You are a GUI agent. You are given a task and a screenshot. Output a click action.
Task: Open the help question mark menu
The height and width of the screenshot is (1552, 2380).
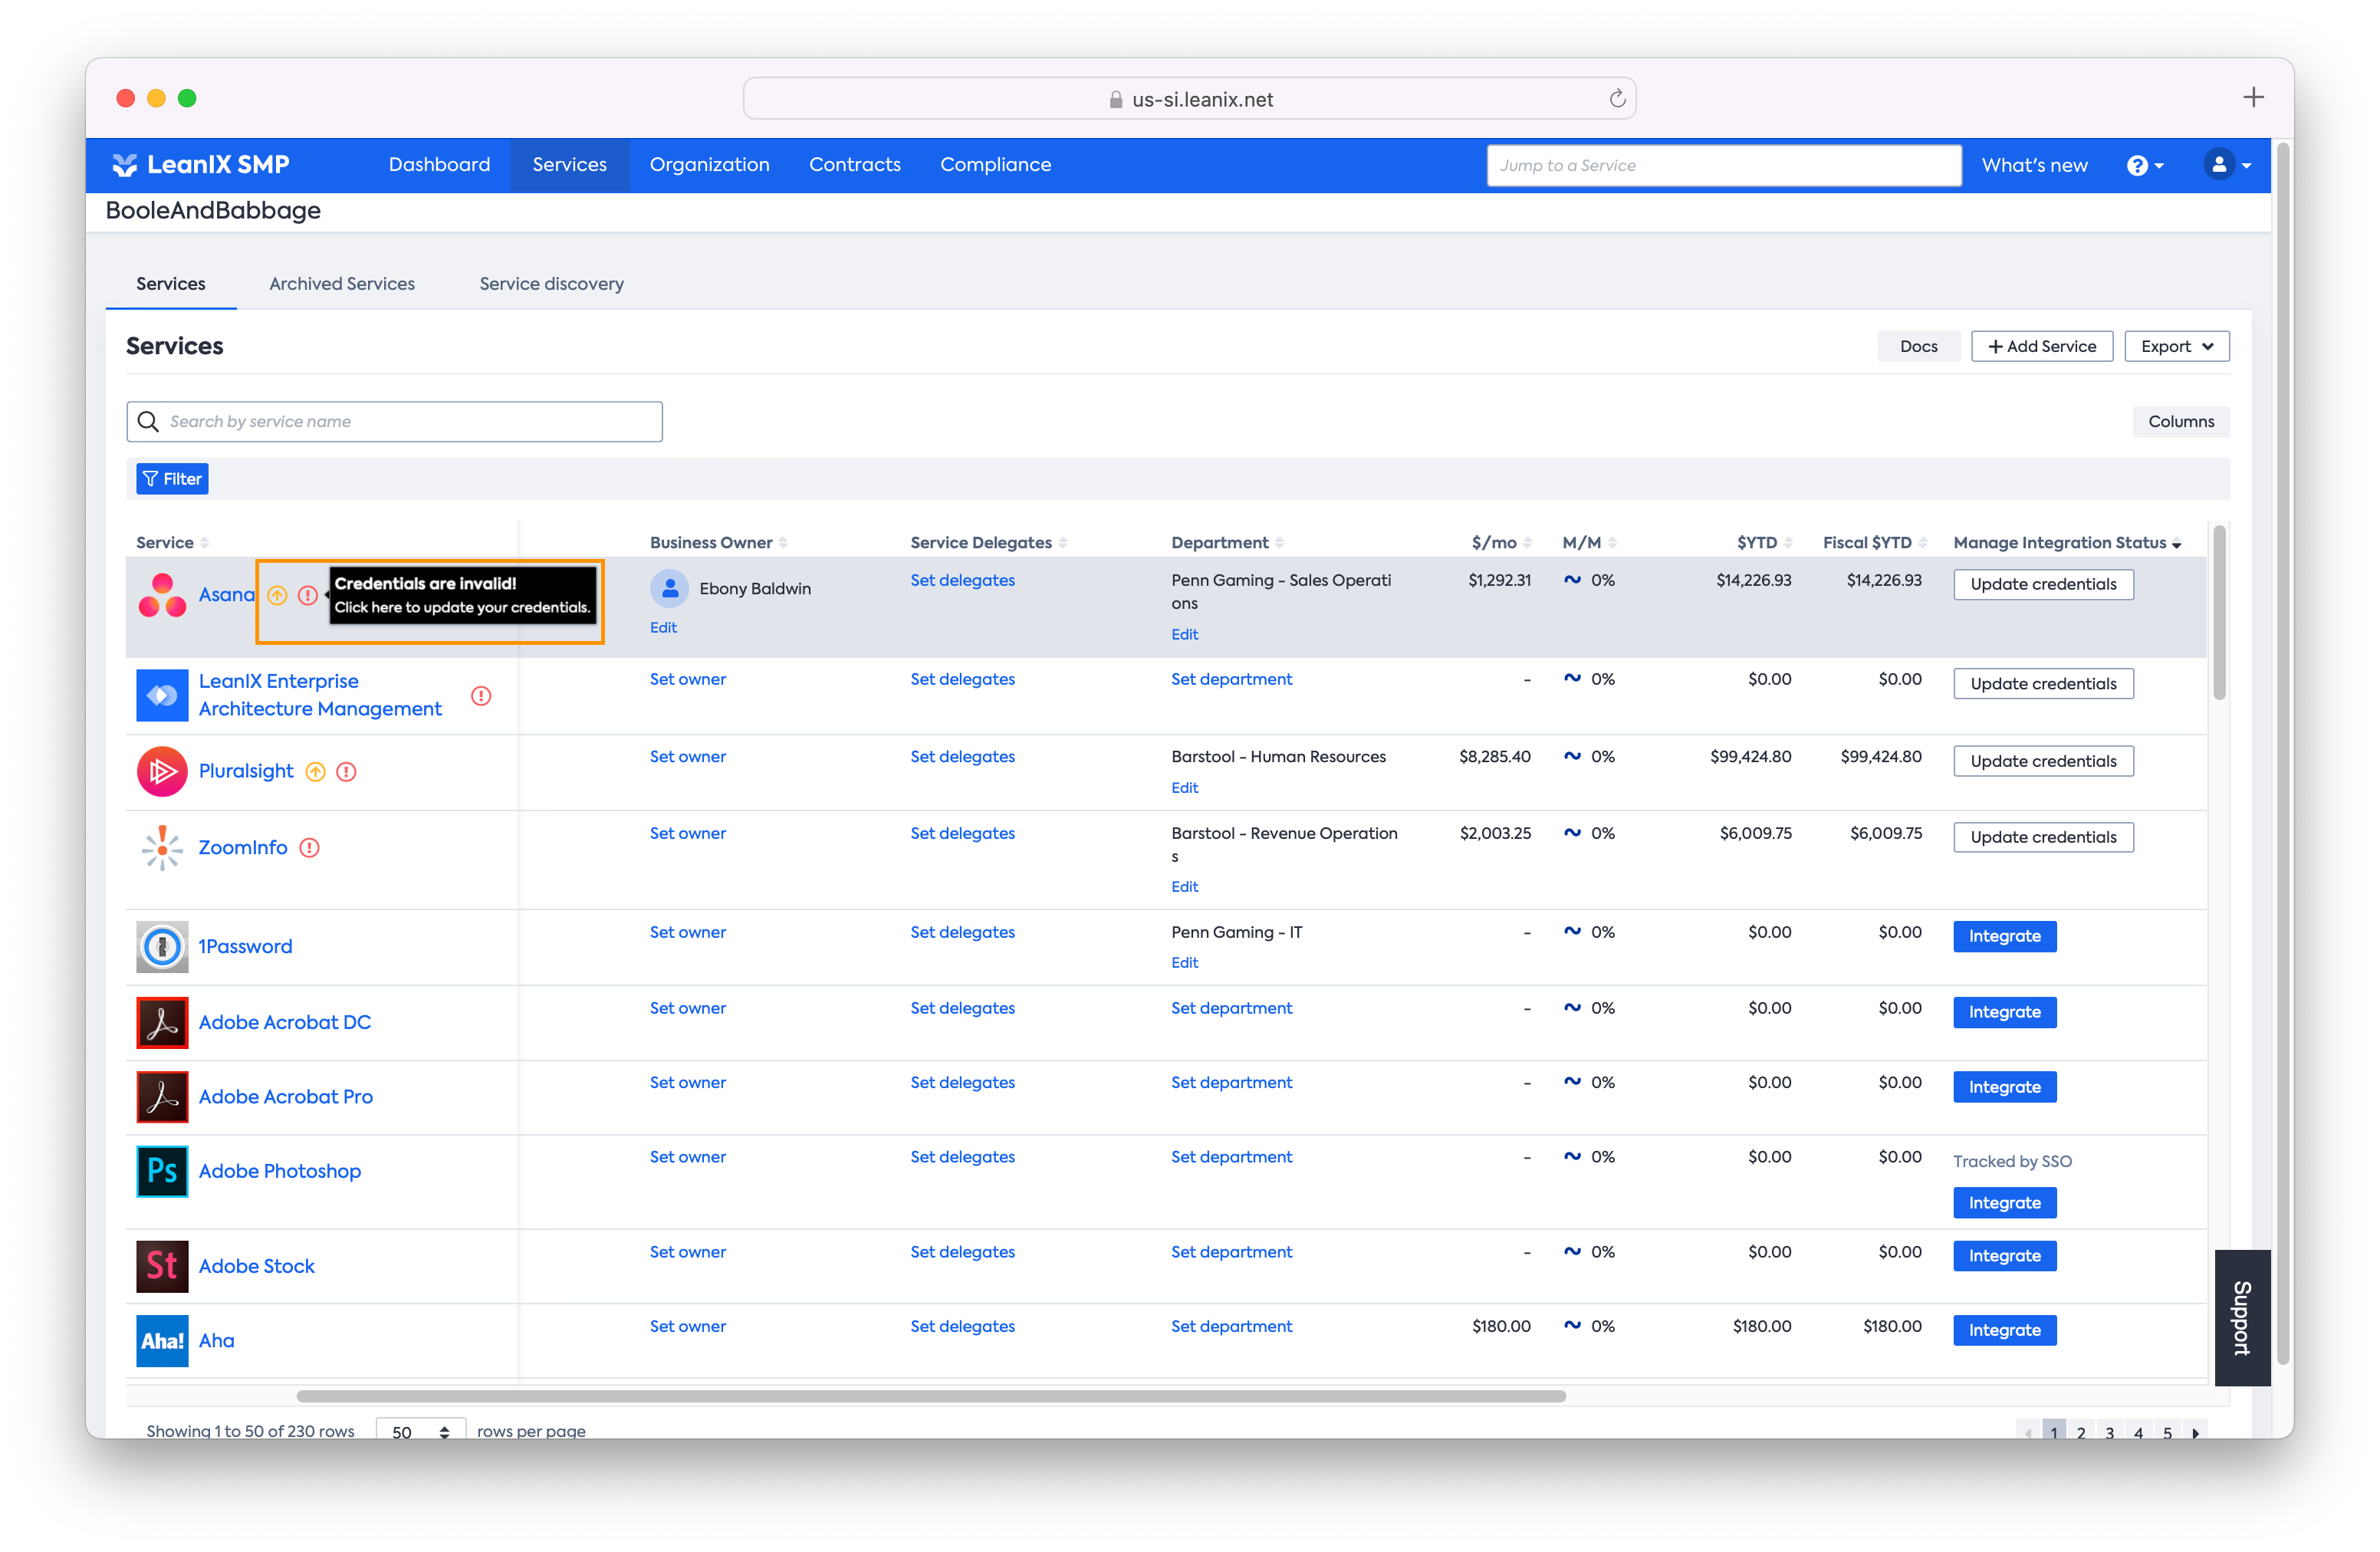pyautogui.click(x=2145, y=165)
